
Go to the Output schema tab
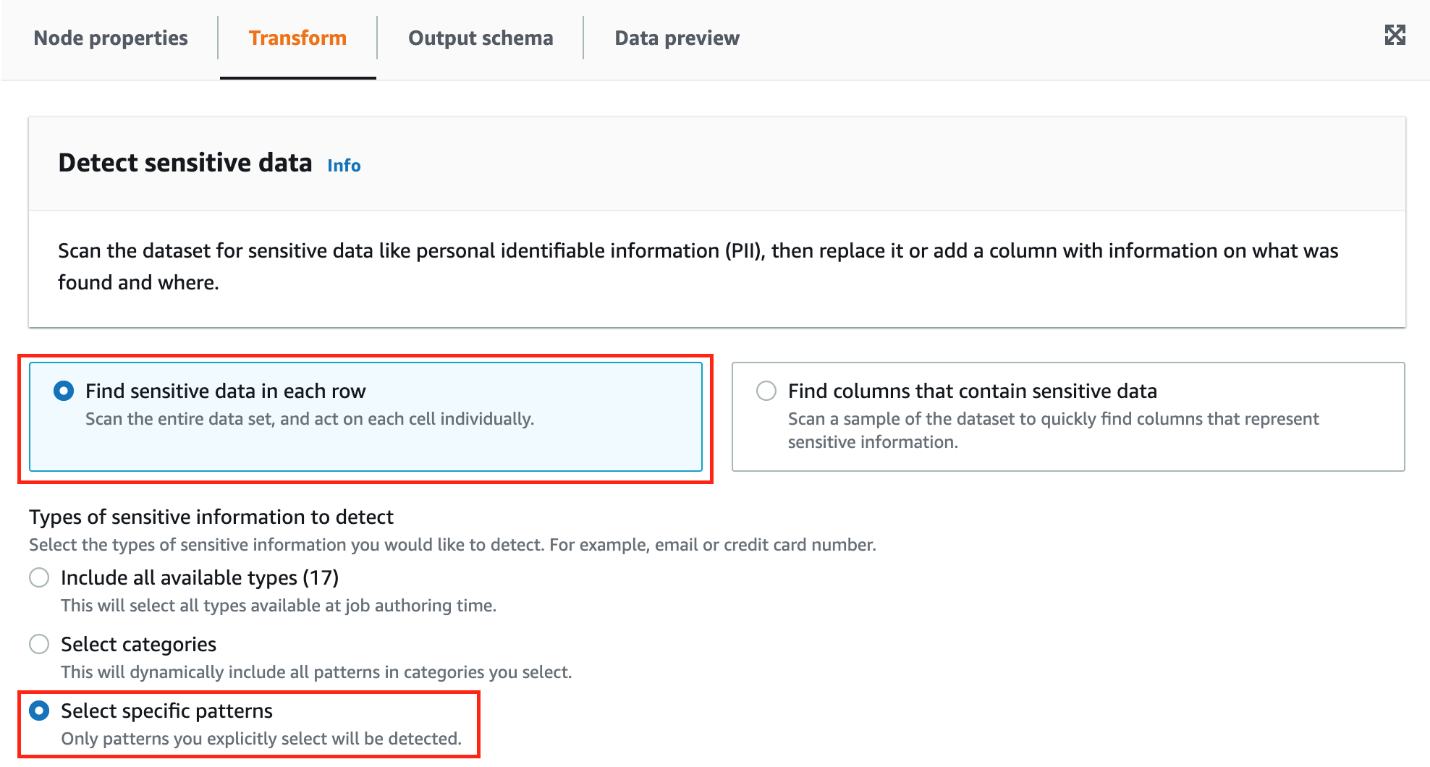point(480,38)
